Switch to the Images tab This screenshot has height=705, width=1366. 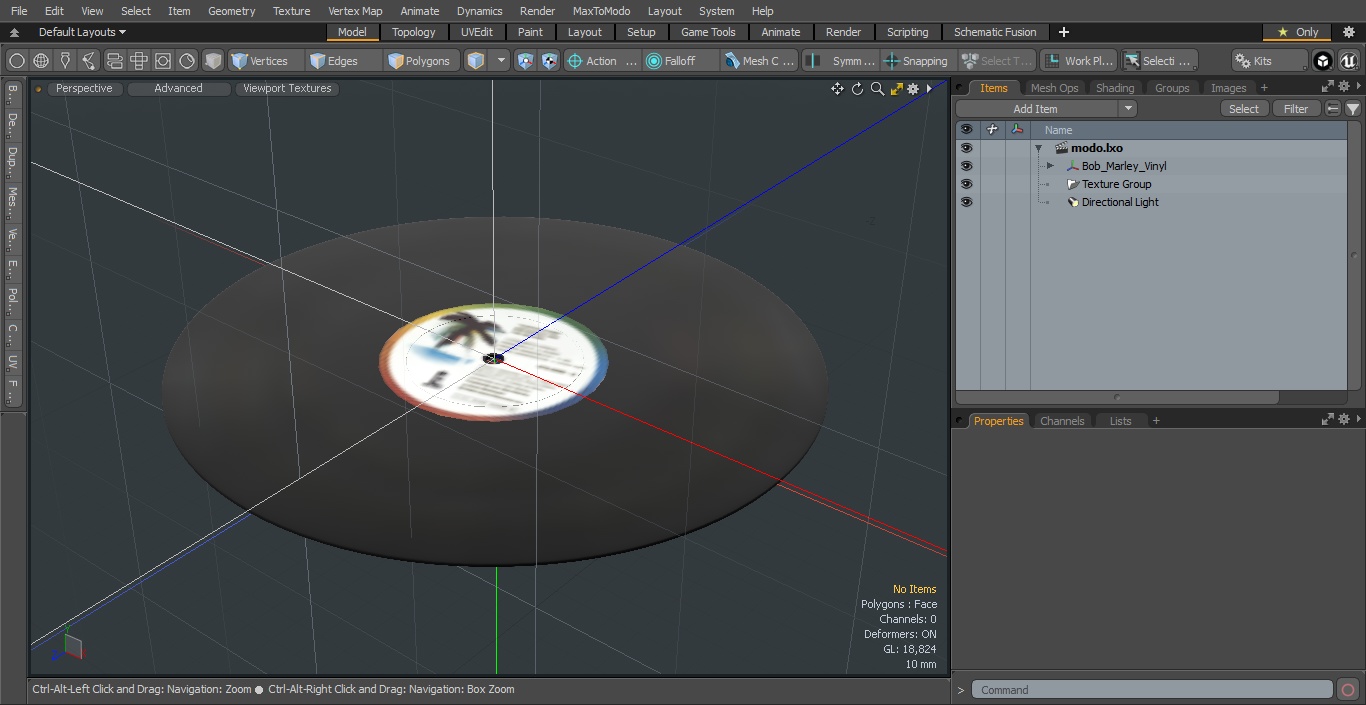coord(1228,88)
